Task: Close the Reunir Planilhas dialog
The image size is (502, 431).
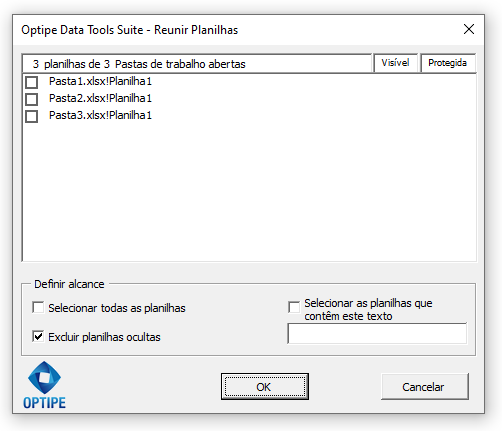Action: click(x=469, y=29)
